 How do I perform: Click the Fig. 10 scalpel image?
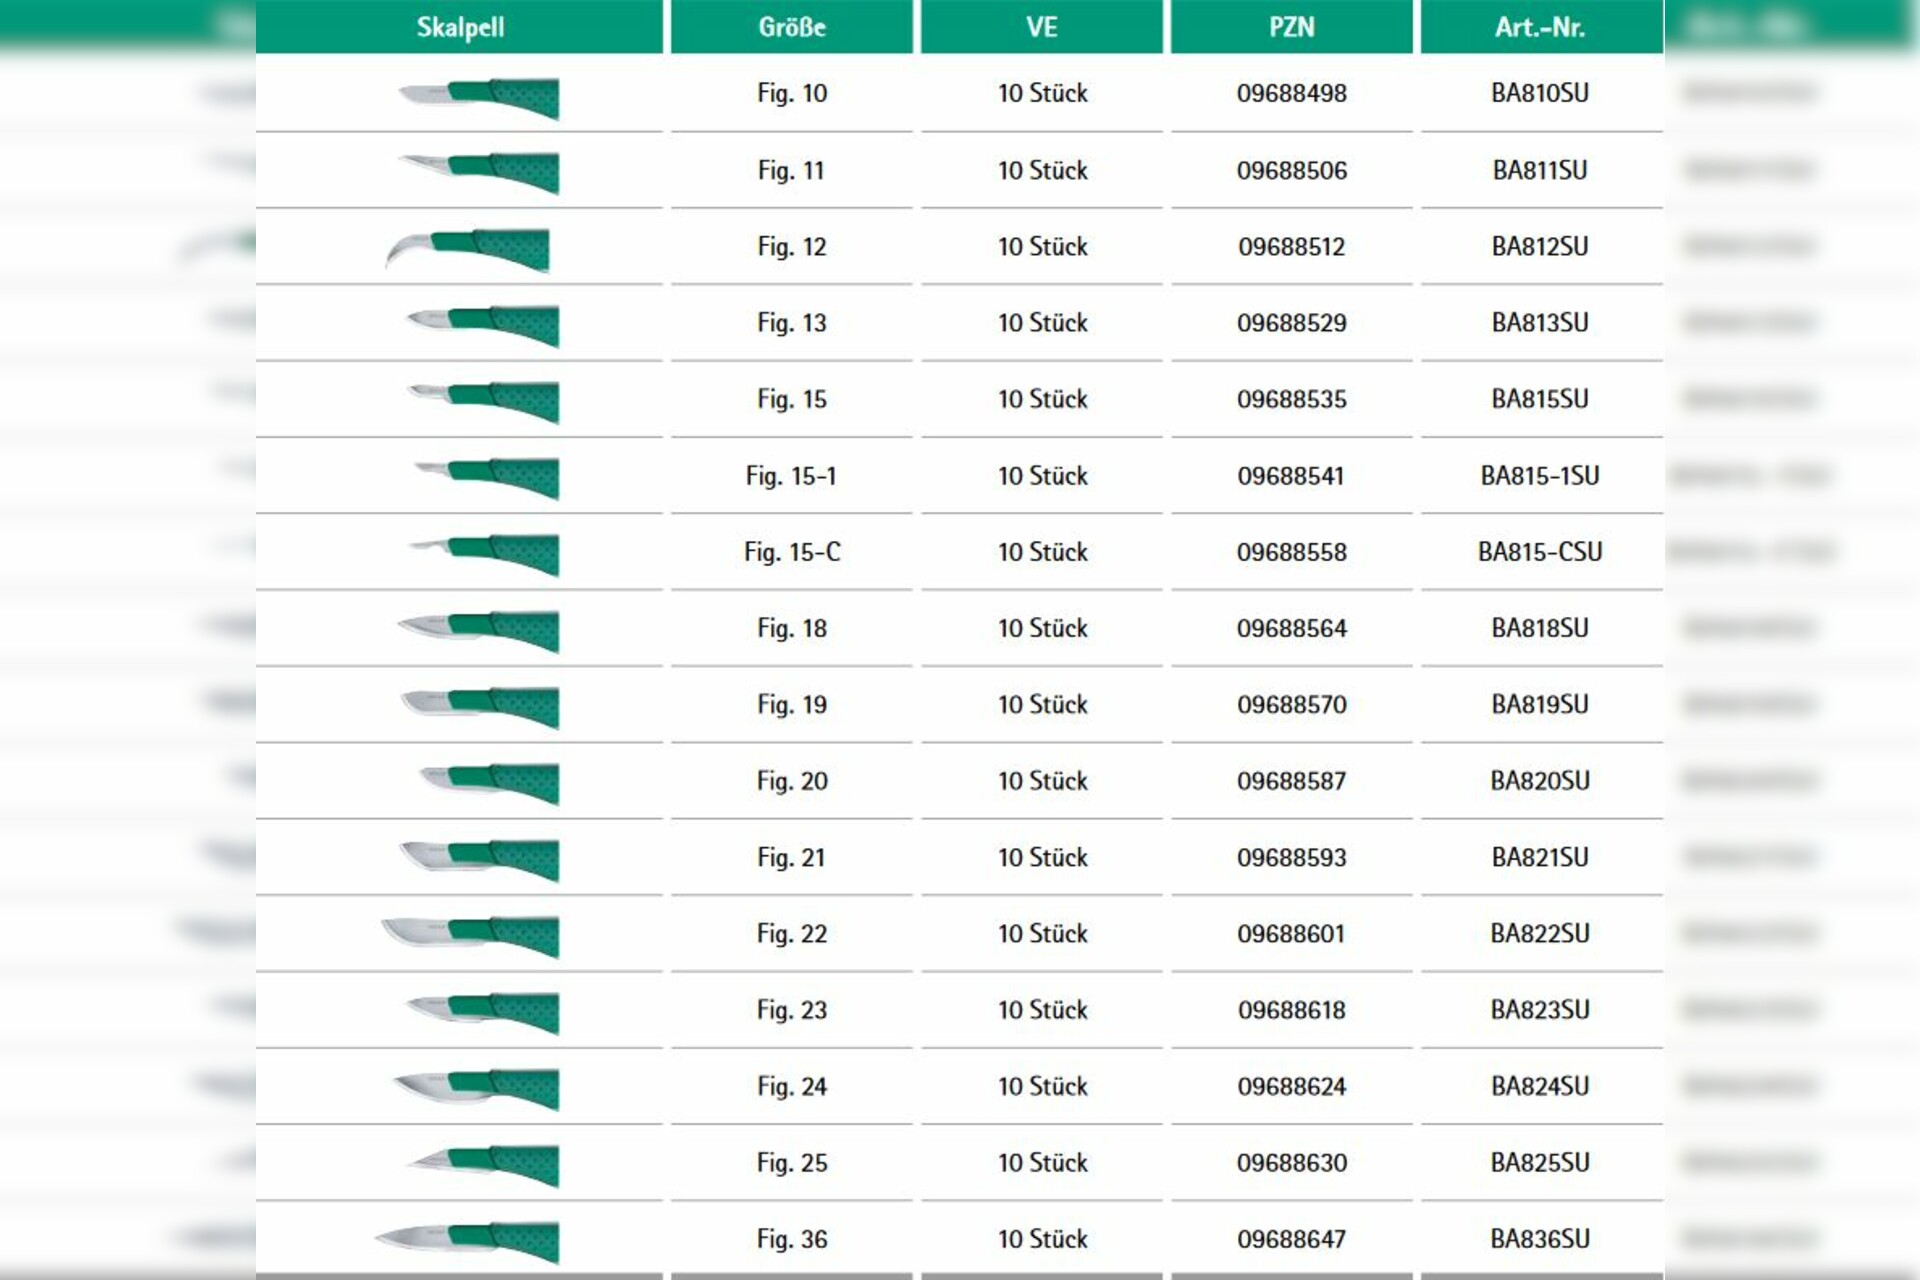pos(479,98)
